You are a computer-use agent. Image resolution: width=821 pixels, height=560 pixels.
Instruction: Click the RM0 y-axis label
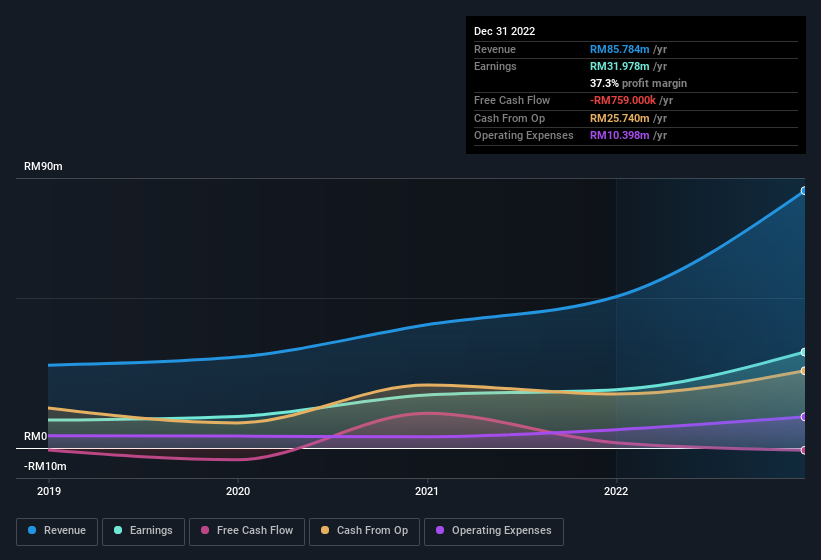[x=35, y=436]
